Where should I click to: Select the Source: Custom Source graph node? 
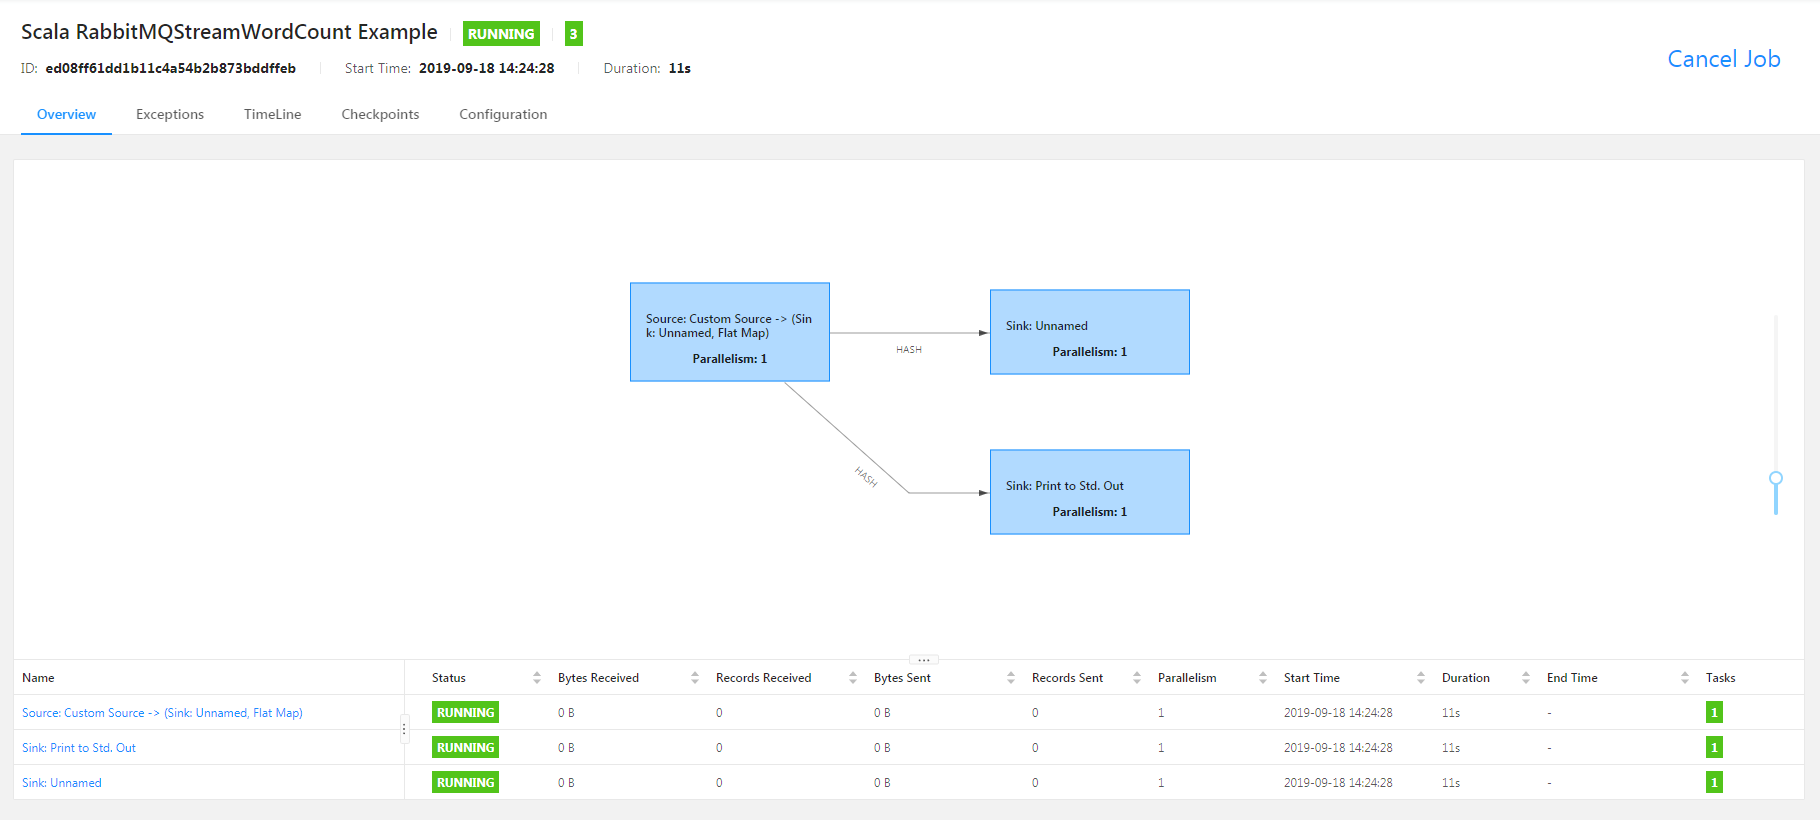(730, 332)
